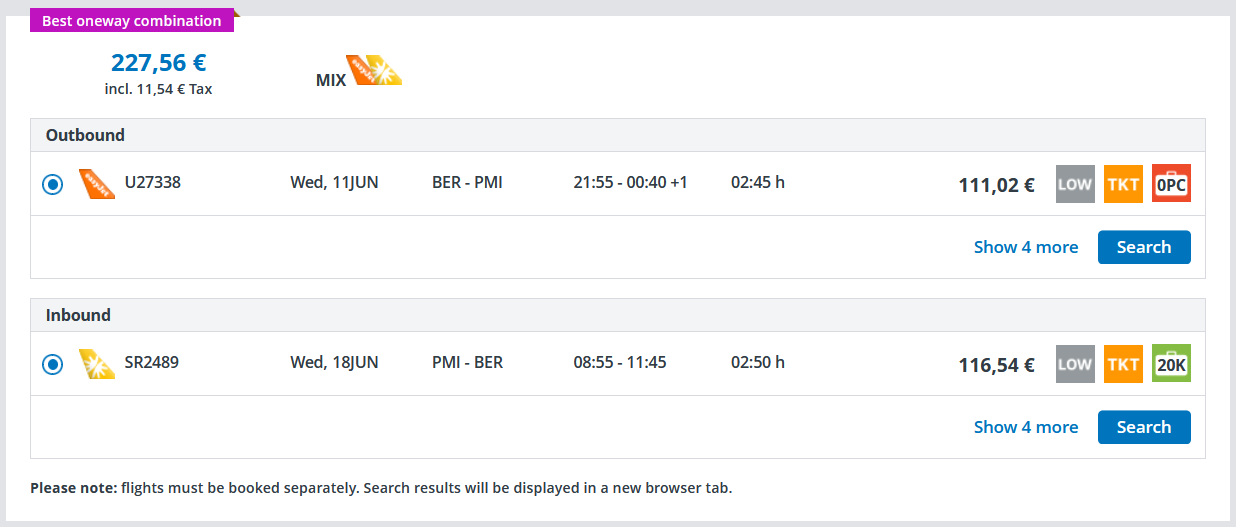1236x527 pixels.
Task: Click the 227,56 € total price
Action: tap(158, 63)
